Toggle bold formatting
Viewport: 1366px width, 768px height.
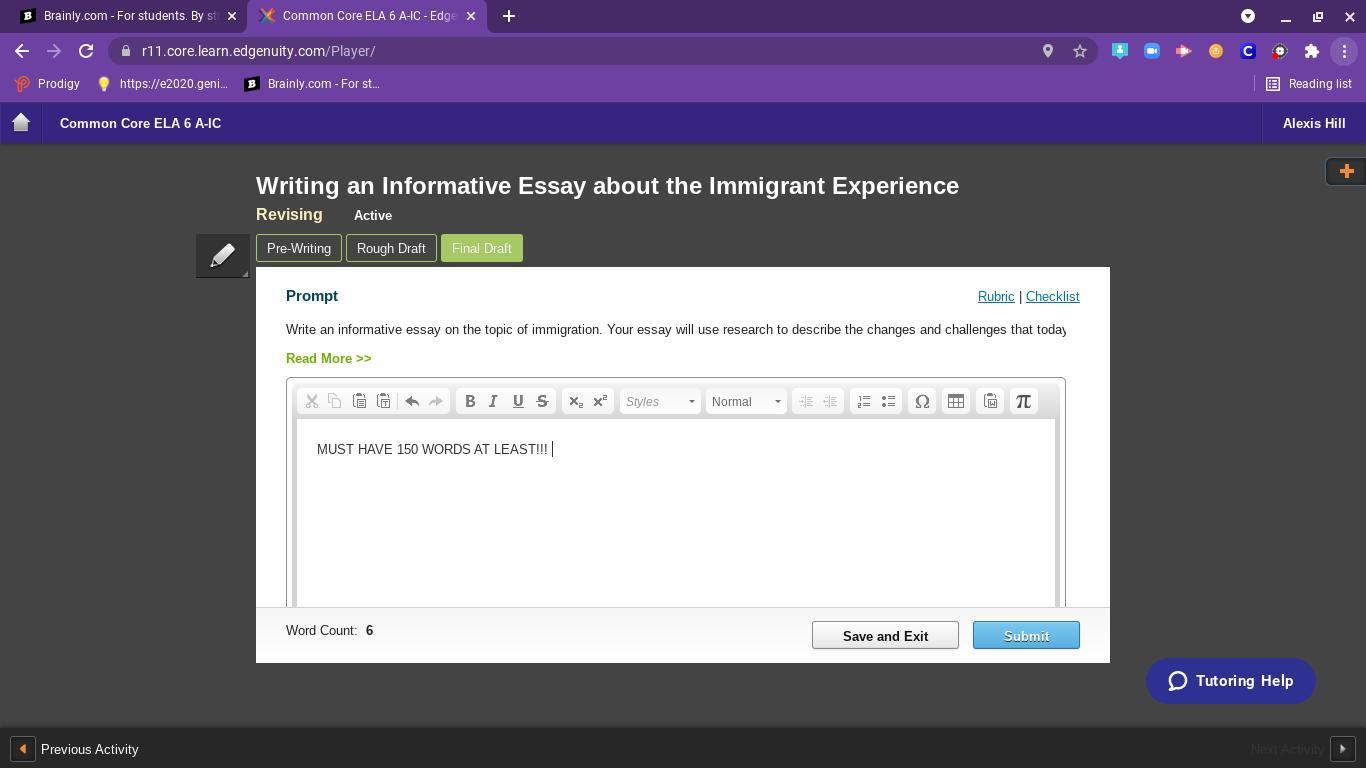(470, 401)
